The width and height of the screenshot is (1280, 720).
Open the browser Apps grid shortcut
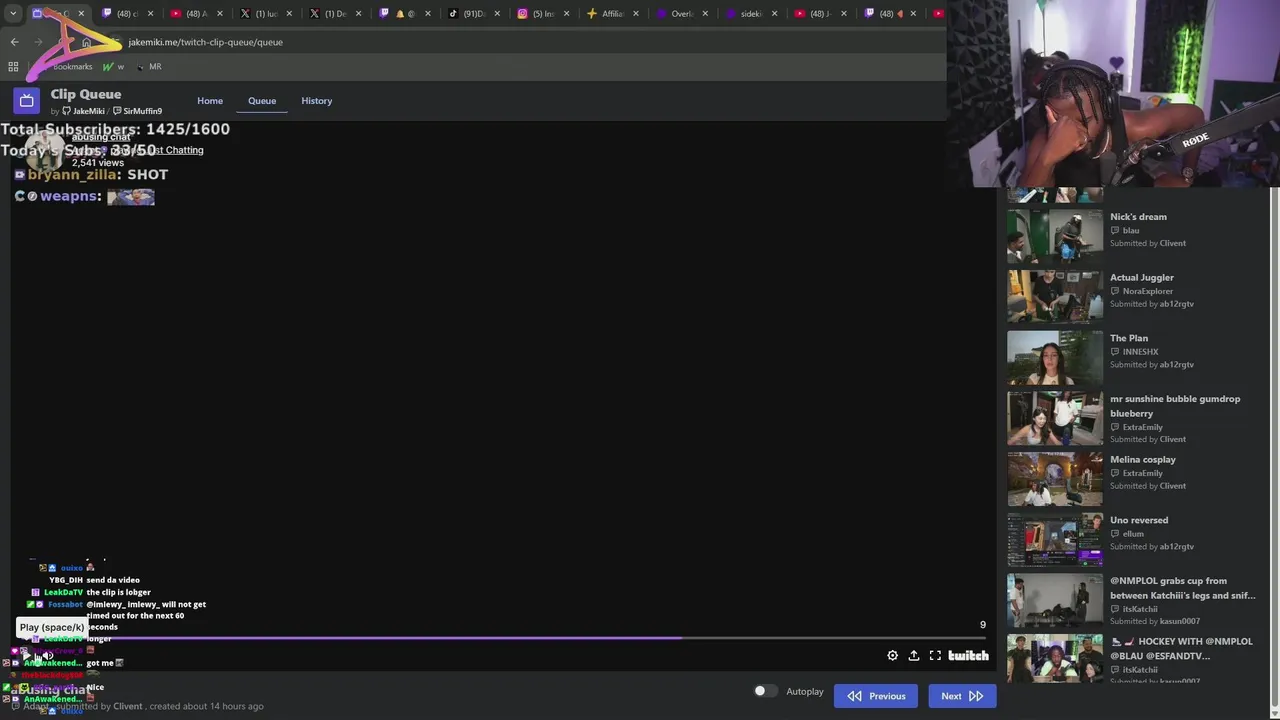(x=13, y=66)
